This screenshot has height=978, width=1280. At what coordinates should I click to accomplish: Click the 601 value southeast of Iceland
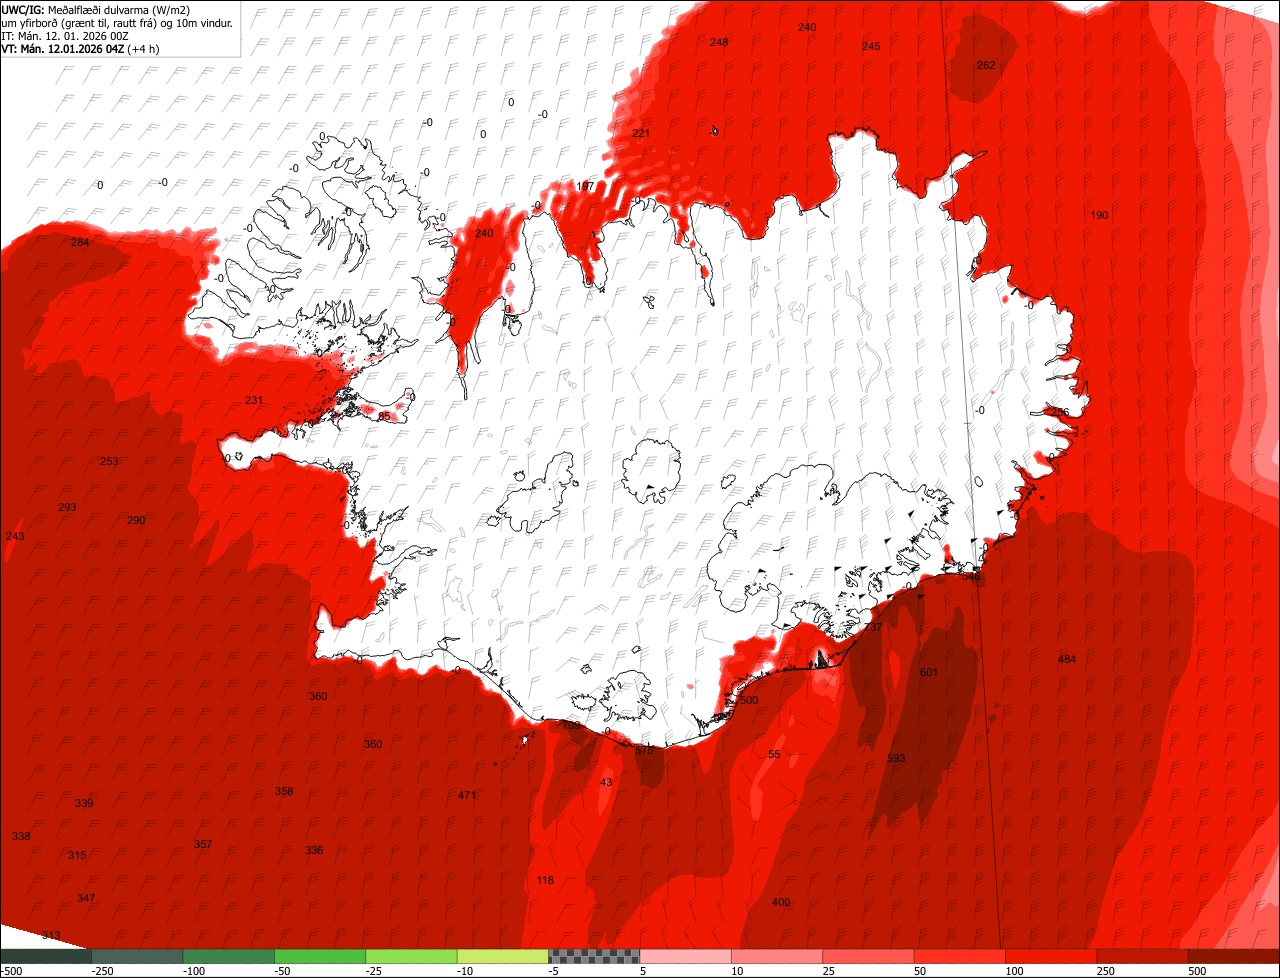pyautogui.click(x=929, y=672)
